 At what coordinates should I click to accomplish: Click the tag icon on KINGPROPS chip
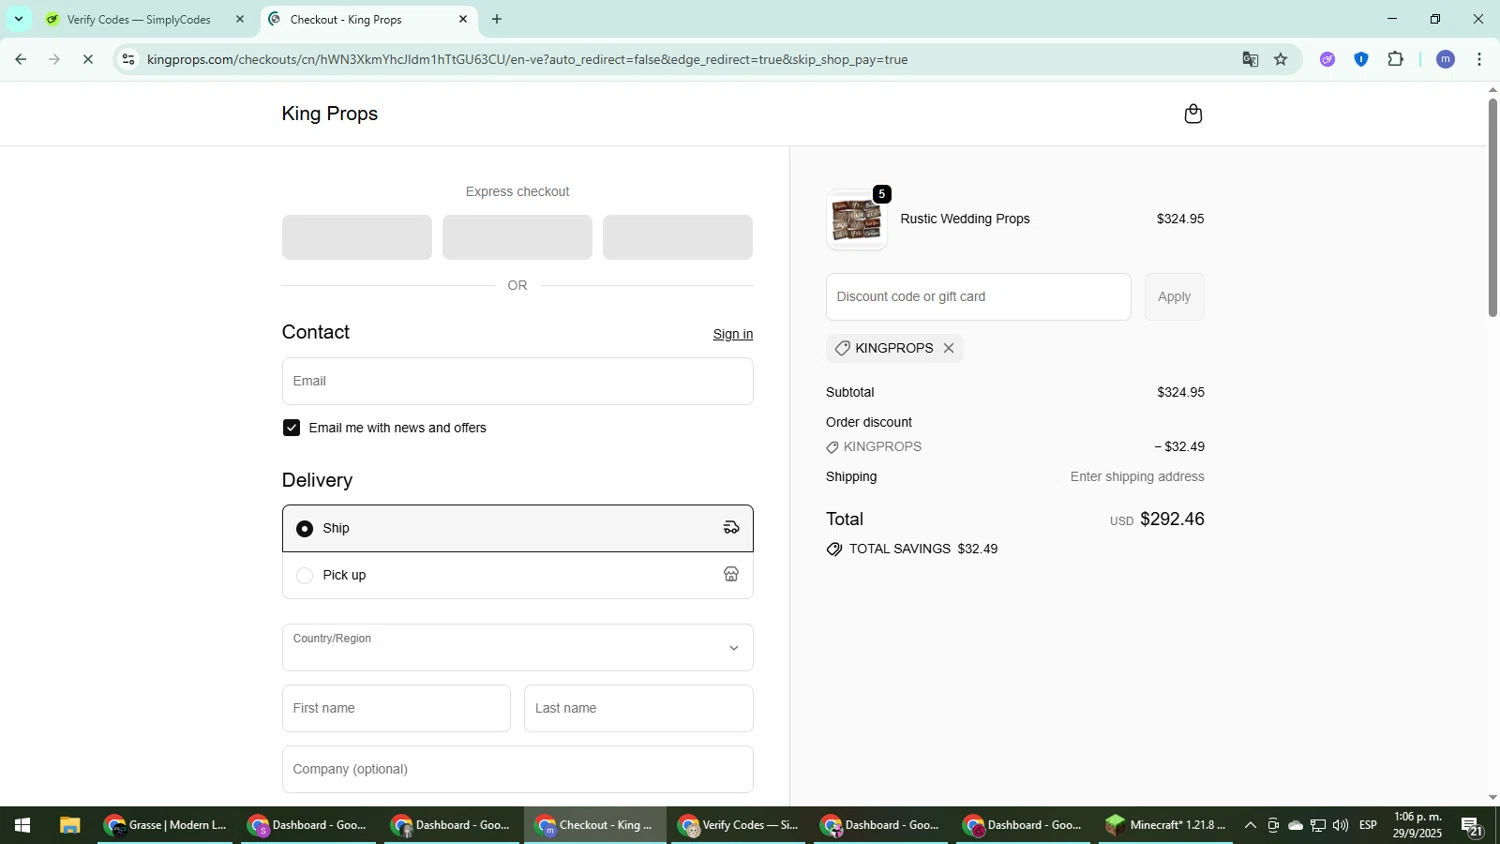(842, 348)
